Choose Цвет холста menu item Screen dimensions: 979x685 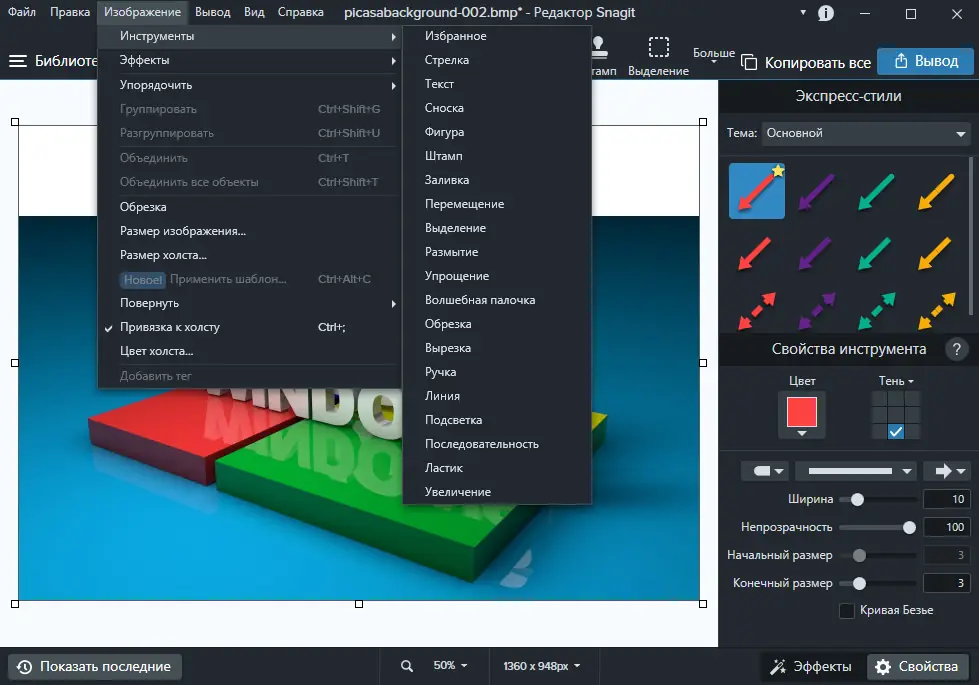coord(248,352)
